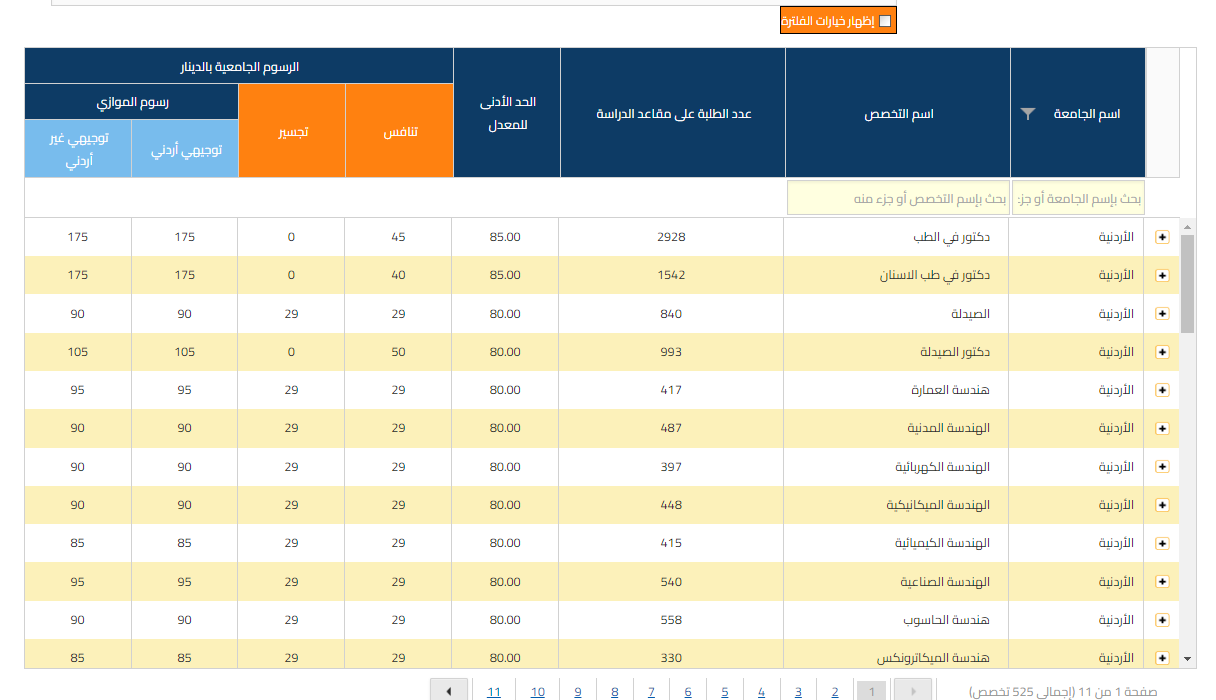The image size is (1216, 700).
Task: Click the plus icon beside الهندسة الكهربائية
Action: pyautogui.click(x=1161, y=466)
